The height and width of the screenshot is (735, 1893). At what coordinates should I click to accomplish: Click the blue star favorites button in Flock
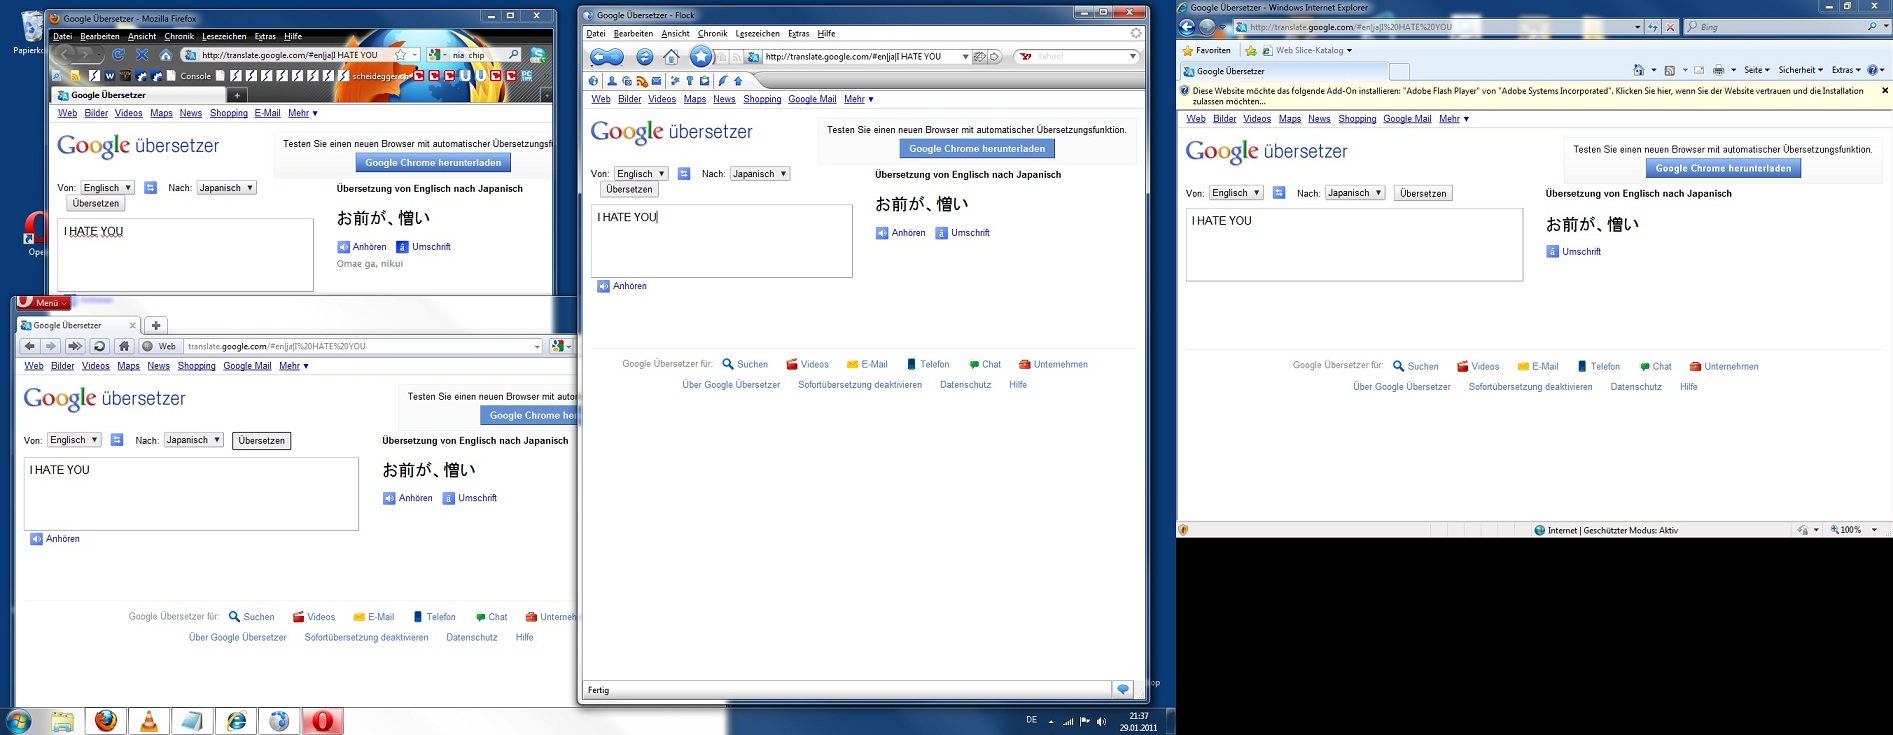(x=701, y=57)
